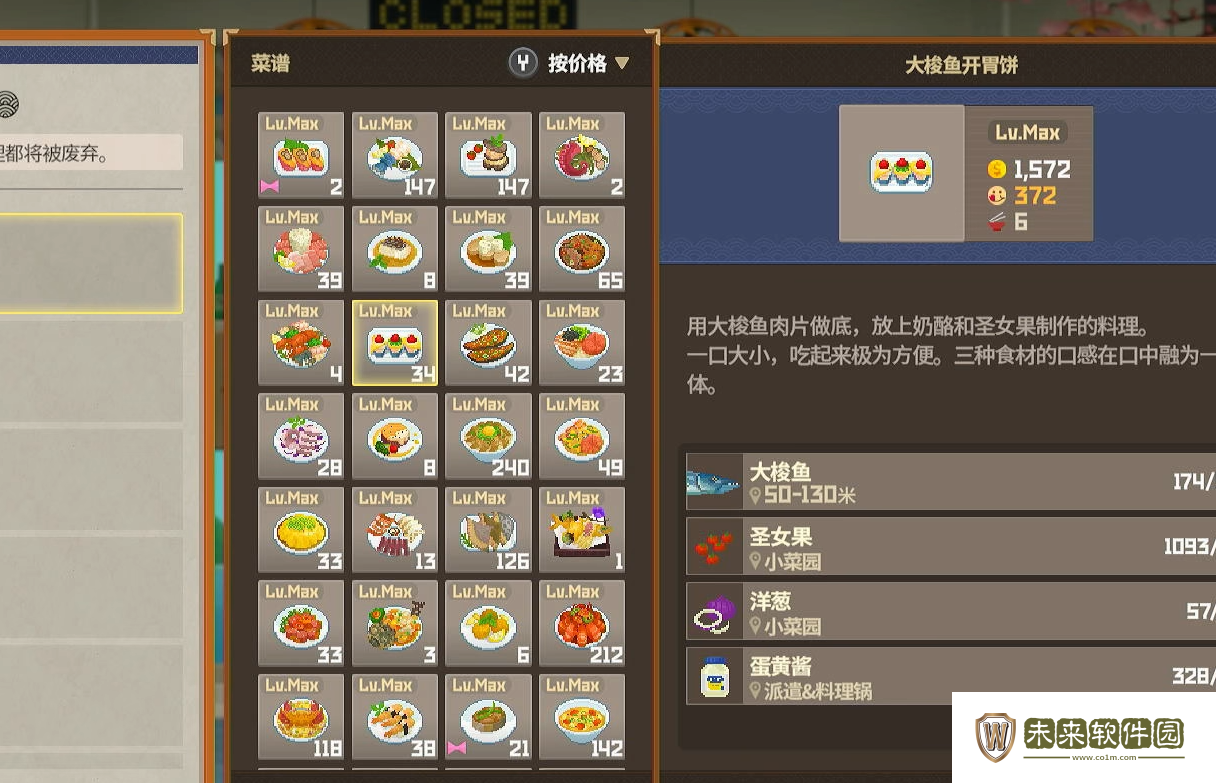Viewport: 1216px width, 783px height.
Task: Select the yellow-highlighted slot in left panel
Action: tap(91, 263)
